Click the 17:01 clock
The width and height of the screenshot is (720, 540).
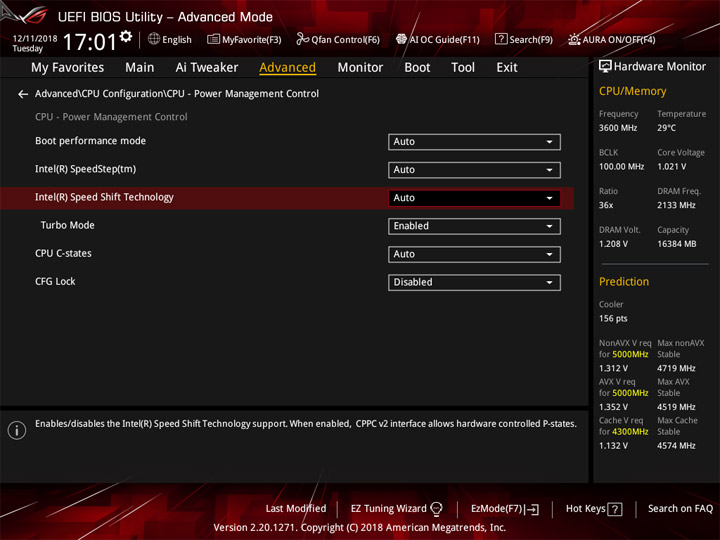point(90,42)
